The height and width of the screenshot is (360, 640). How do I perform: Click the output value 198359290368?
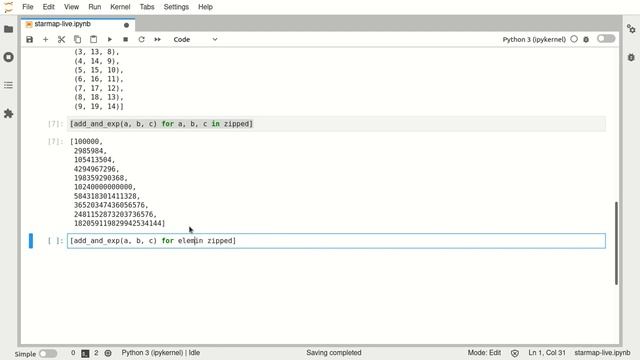[100, 178]
